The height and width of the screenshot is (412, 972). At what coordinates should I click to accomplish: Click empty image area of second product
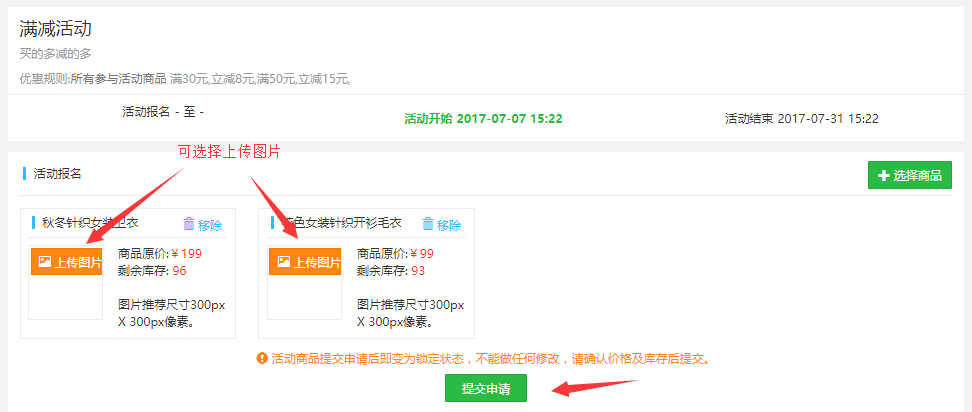click(x=305, y=296)
